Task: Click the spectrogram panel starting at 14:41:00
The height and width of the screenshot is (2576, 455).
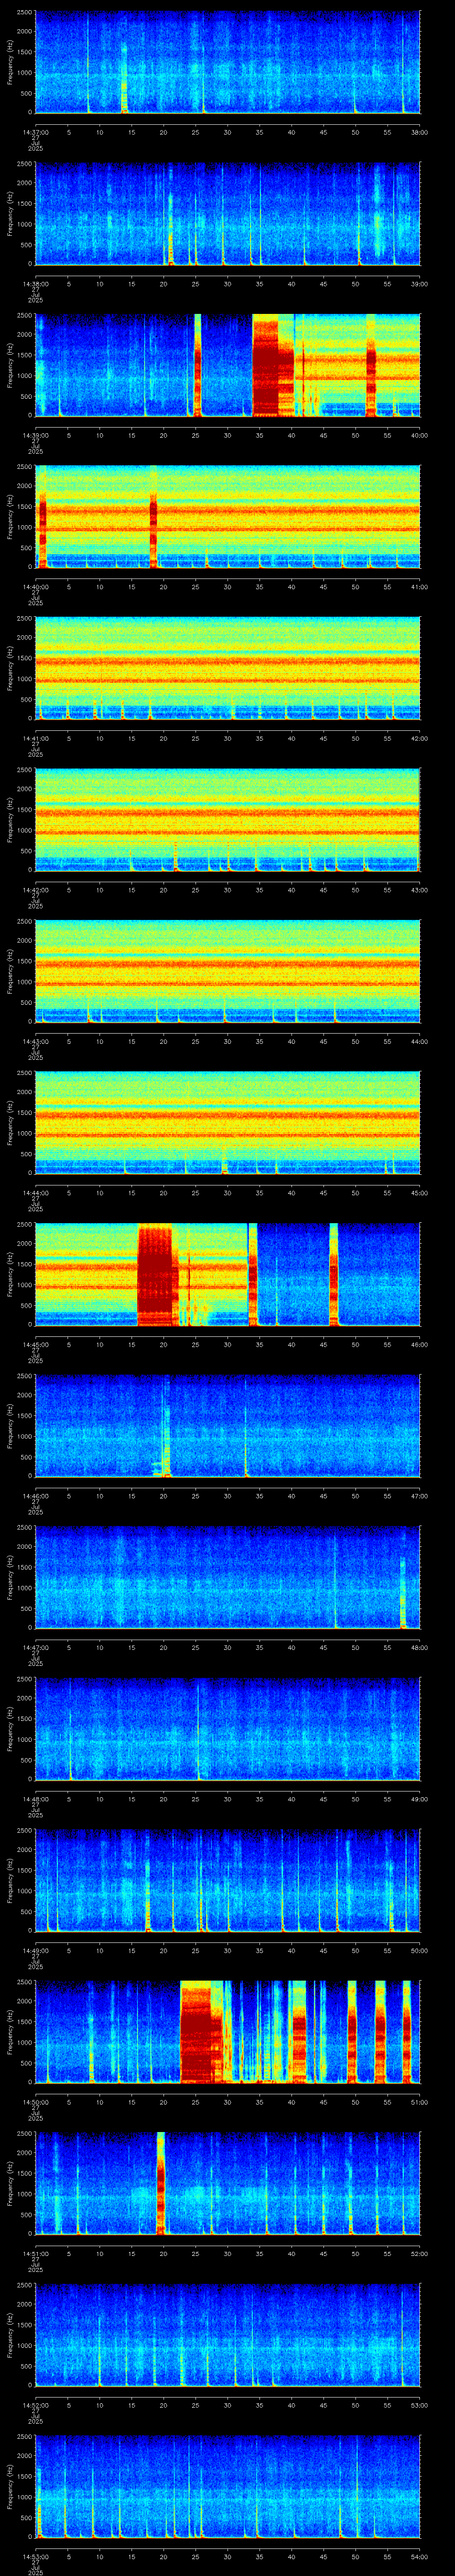Action: point(228,668)
